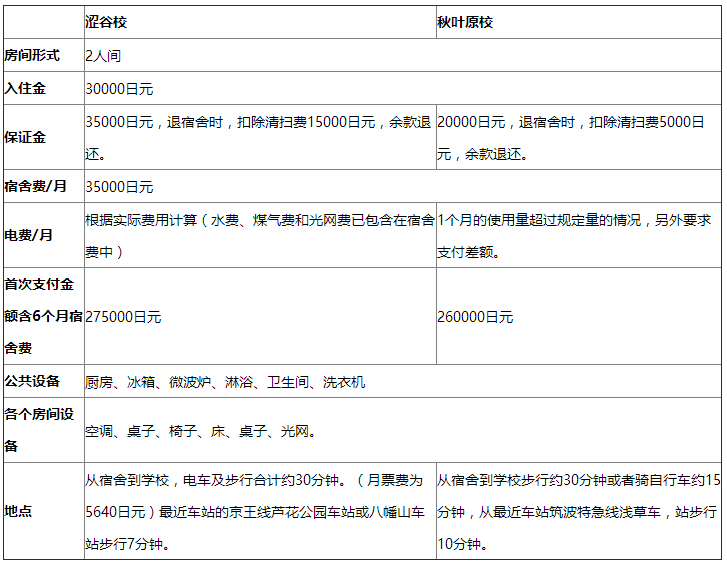Select the 地点 row label
Image resolution: width=727 pixels, height=564 pixels.
pyautogui.click(x=18, y=511)
